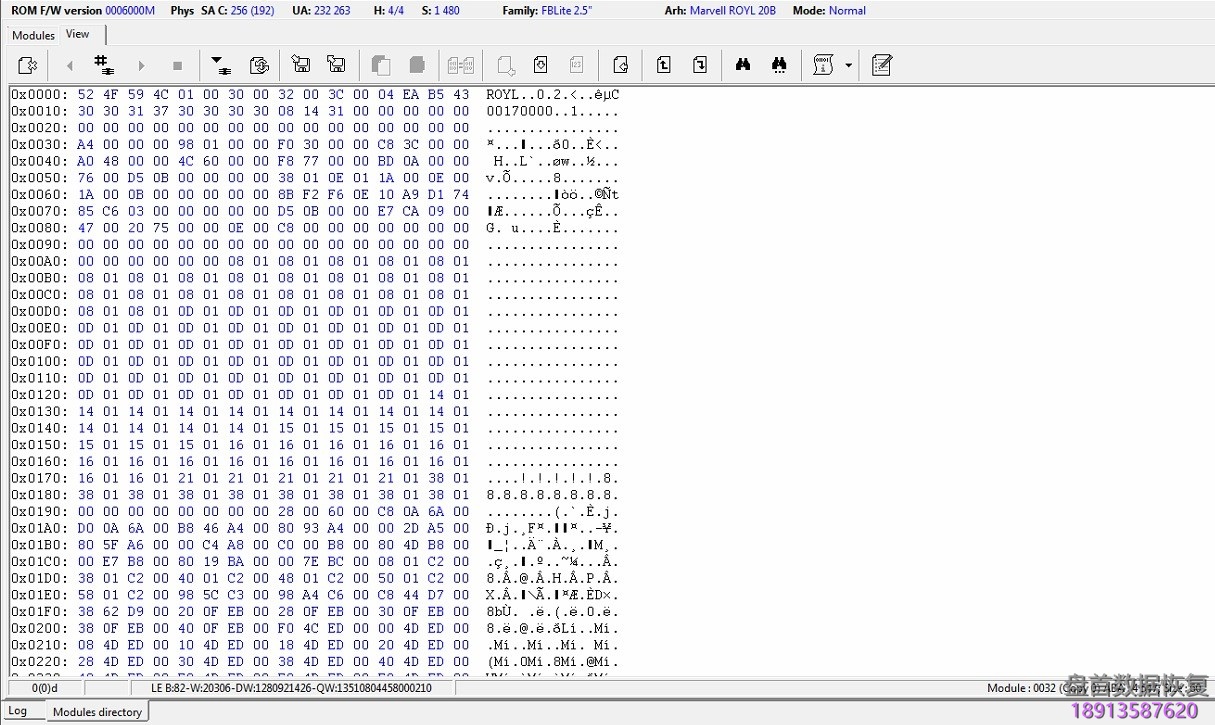Click the page icon with down-turn arrow
The image size is (1215, 725).
click(x=700, y=66)
